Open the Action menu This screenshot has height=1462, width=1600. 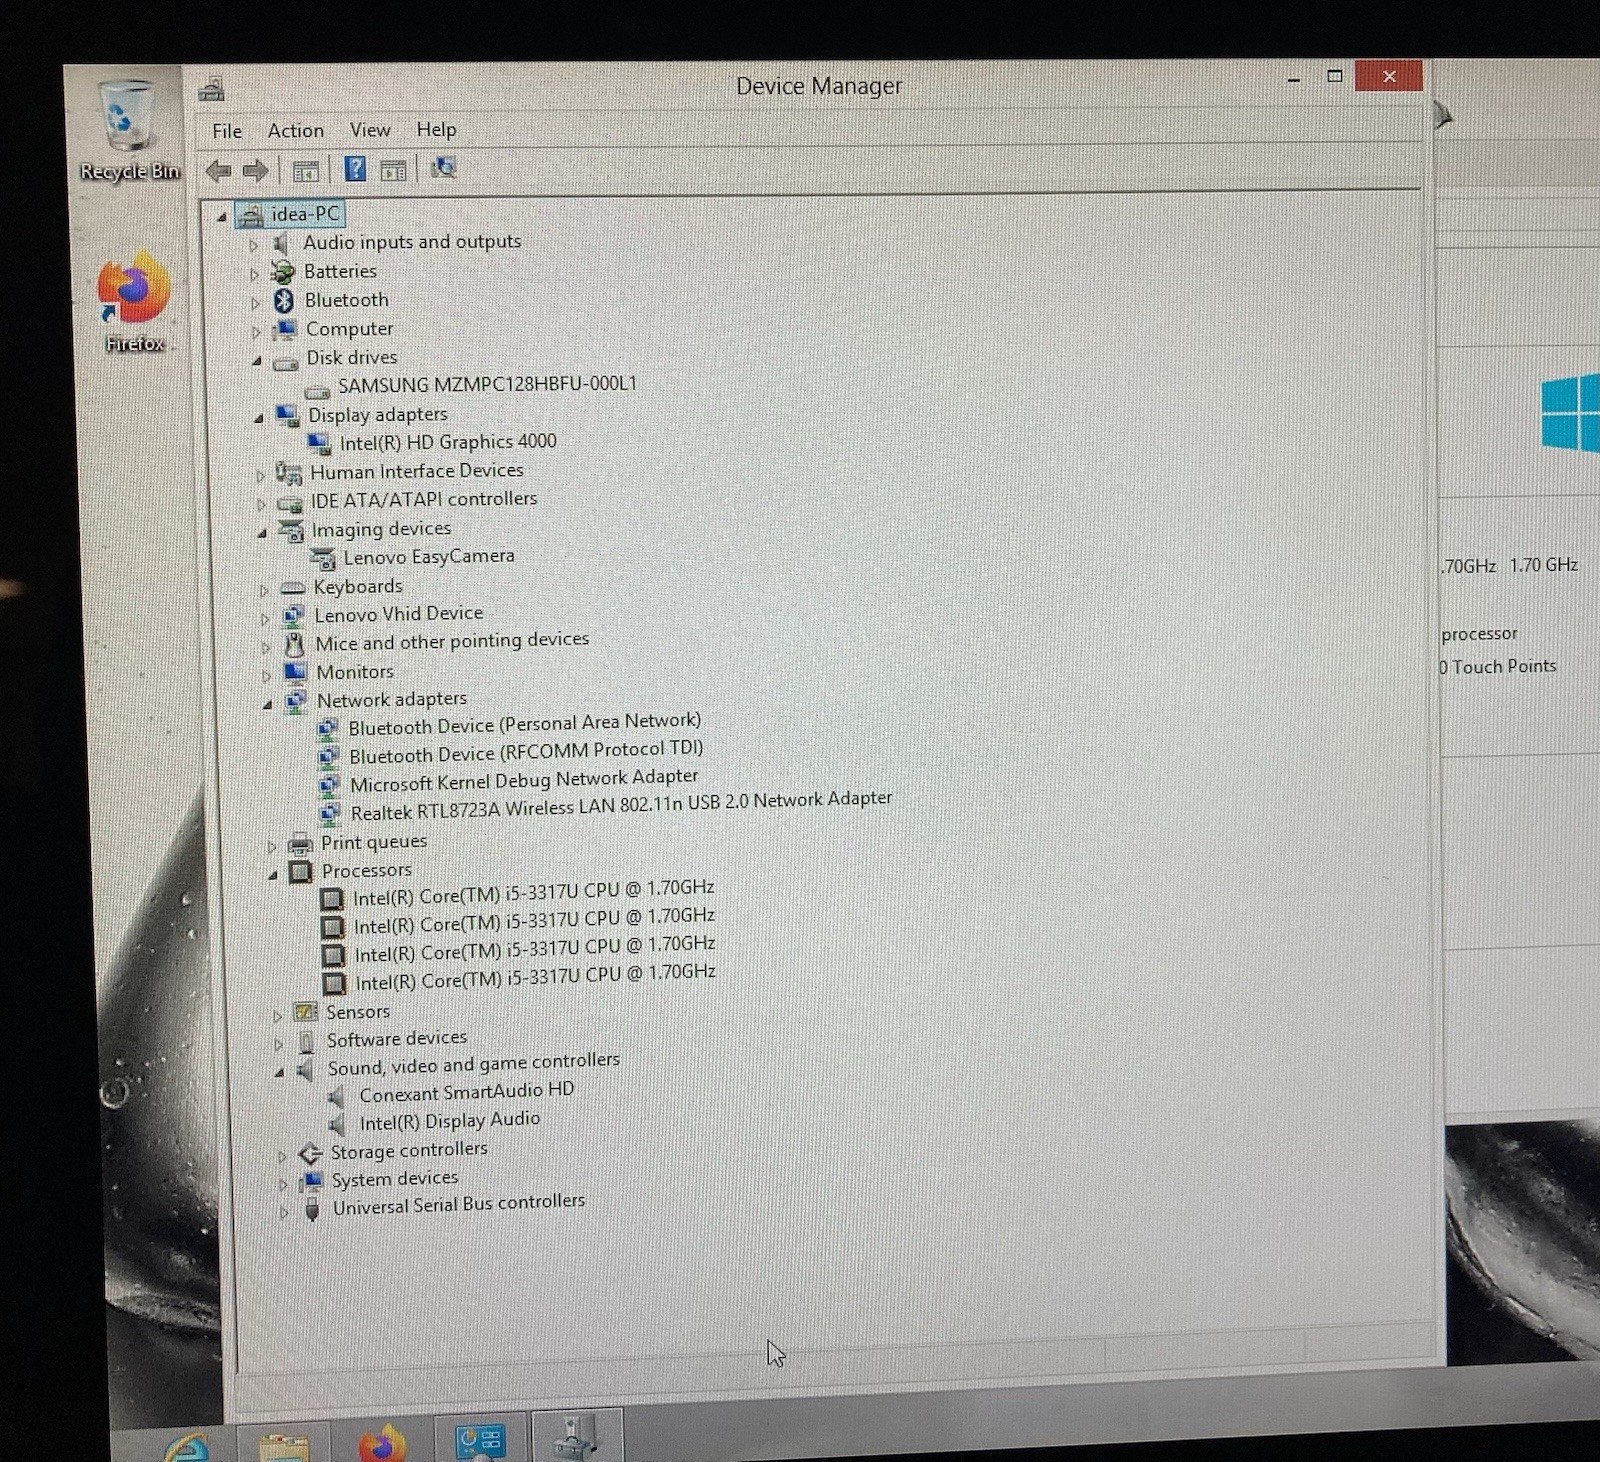295,131
